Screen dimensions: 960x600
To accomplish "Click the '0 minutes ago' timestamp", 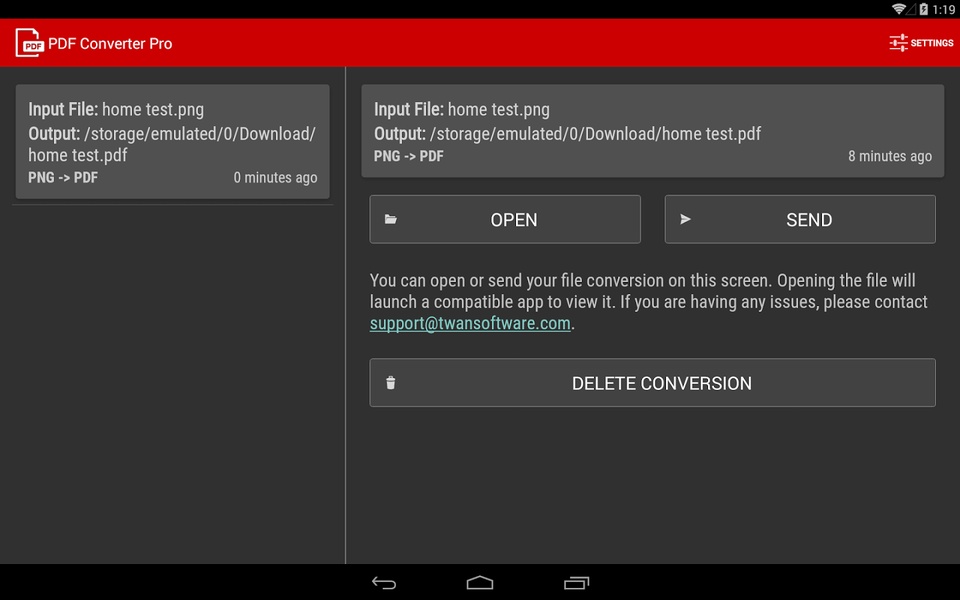I will (x=276, y=178).
